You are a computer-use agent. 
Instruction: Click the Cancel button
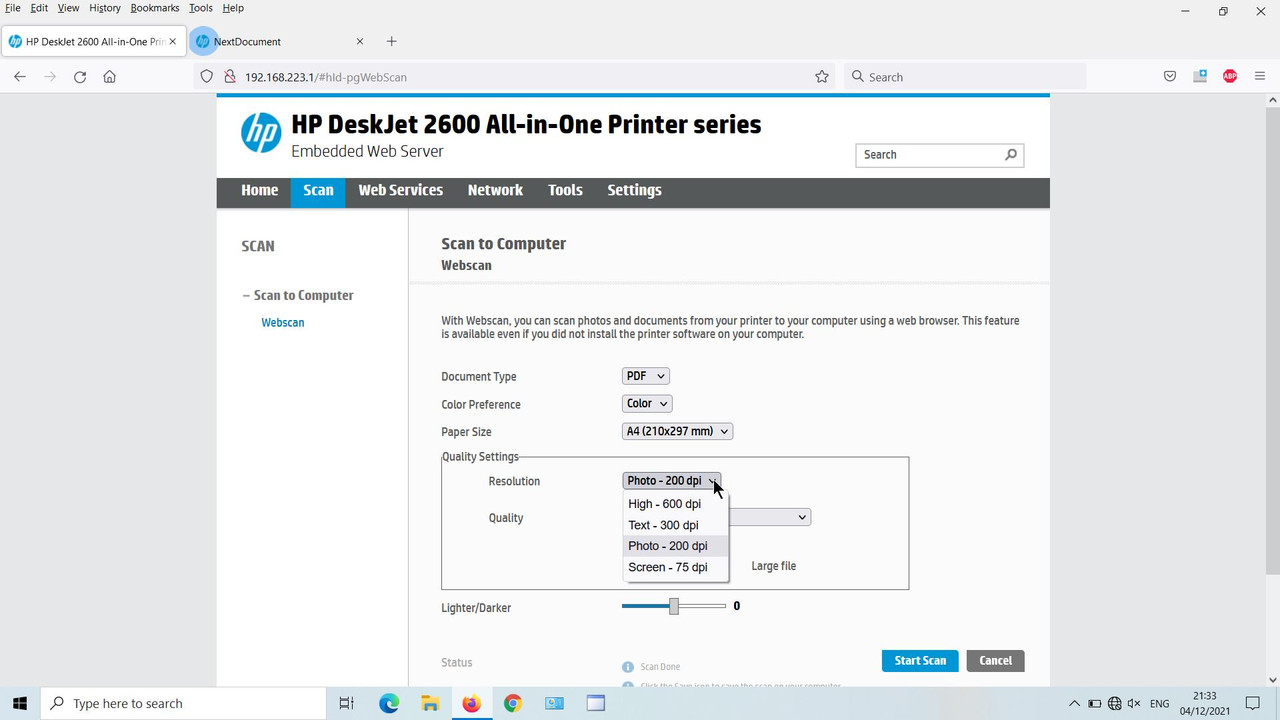996,661
